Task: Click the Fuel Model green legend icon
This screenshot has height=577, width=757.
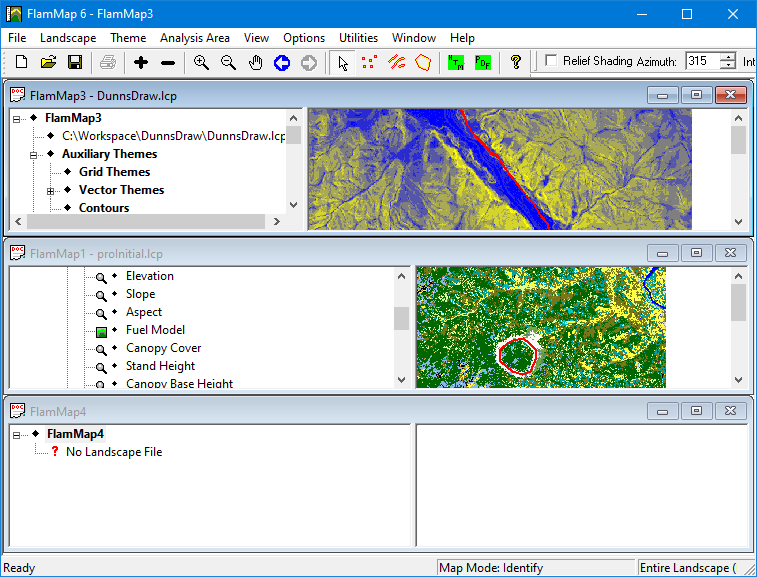Action: pyautogui.click(x=101, y=332)
